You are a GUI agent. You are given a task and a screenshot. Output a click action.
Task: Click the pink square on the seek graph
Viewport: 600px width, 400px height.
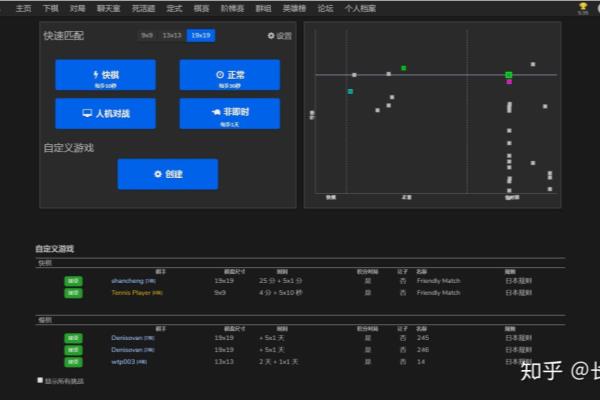[509, 82]
